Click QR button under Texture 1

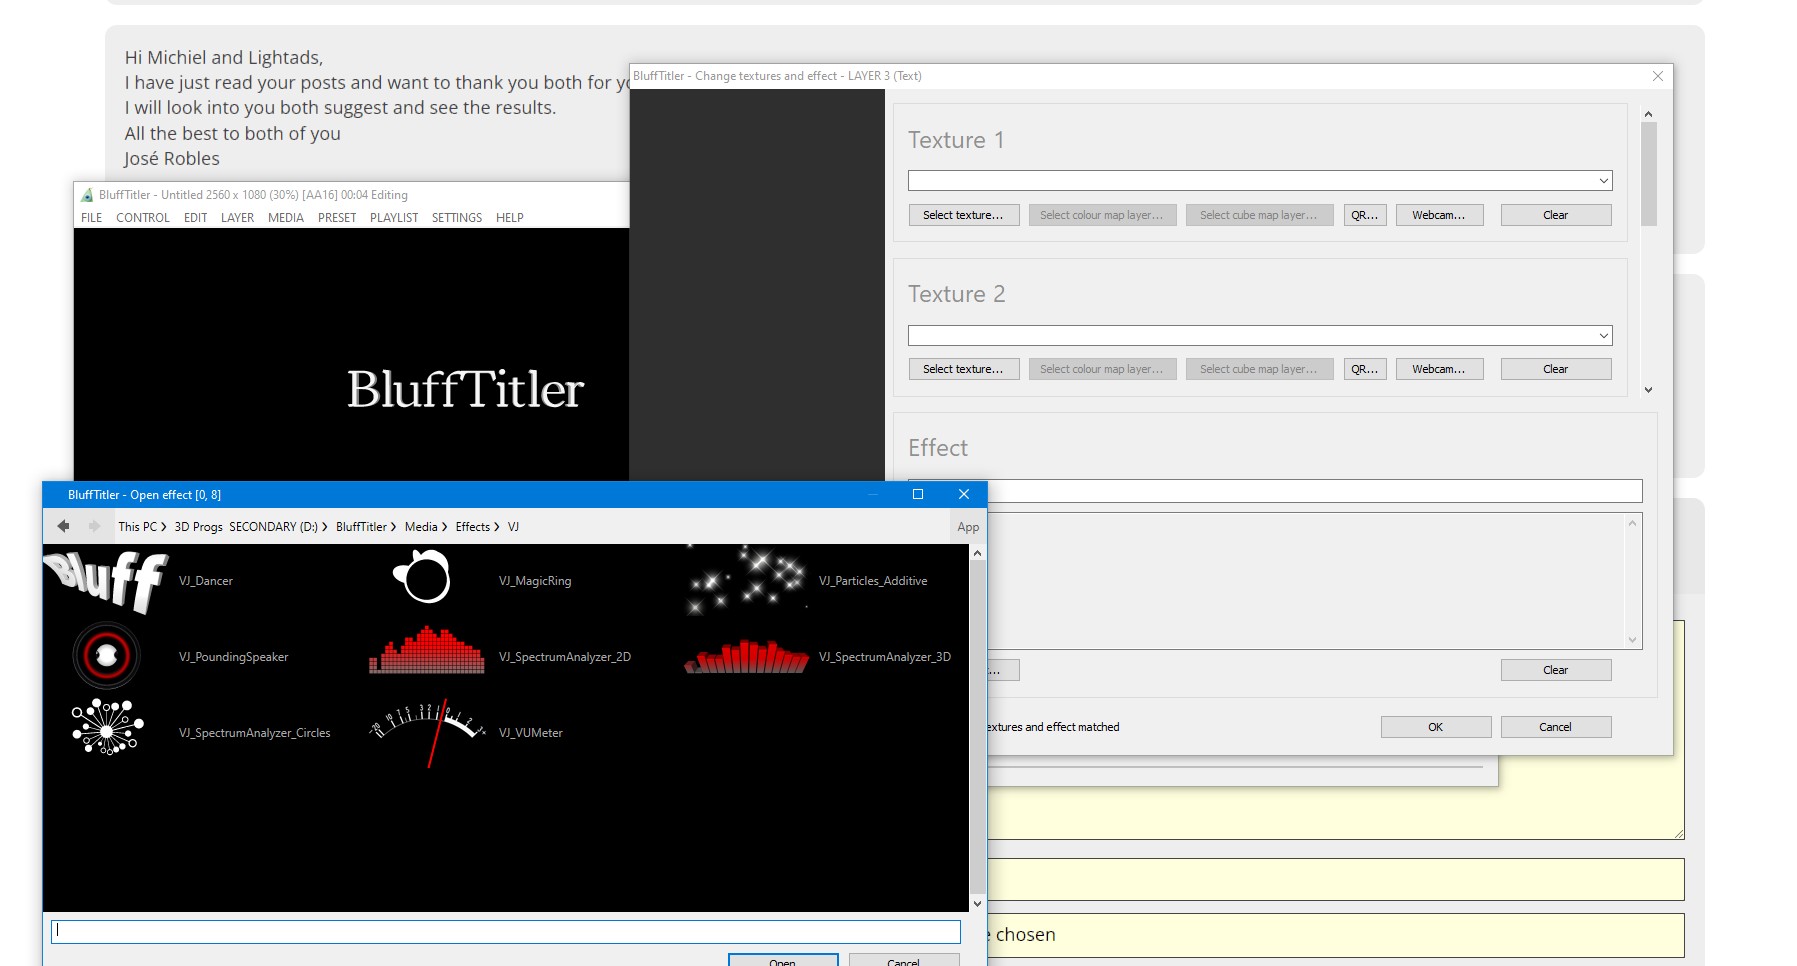pyautogui.click(x=1365, y=215)
